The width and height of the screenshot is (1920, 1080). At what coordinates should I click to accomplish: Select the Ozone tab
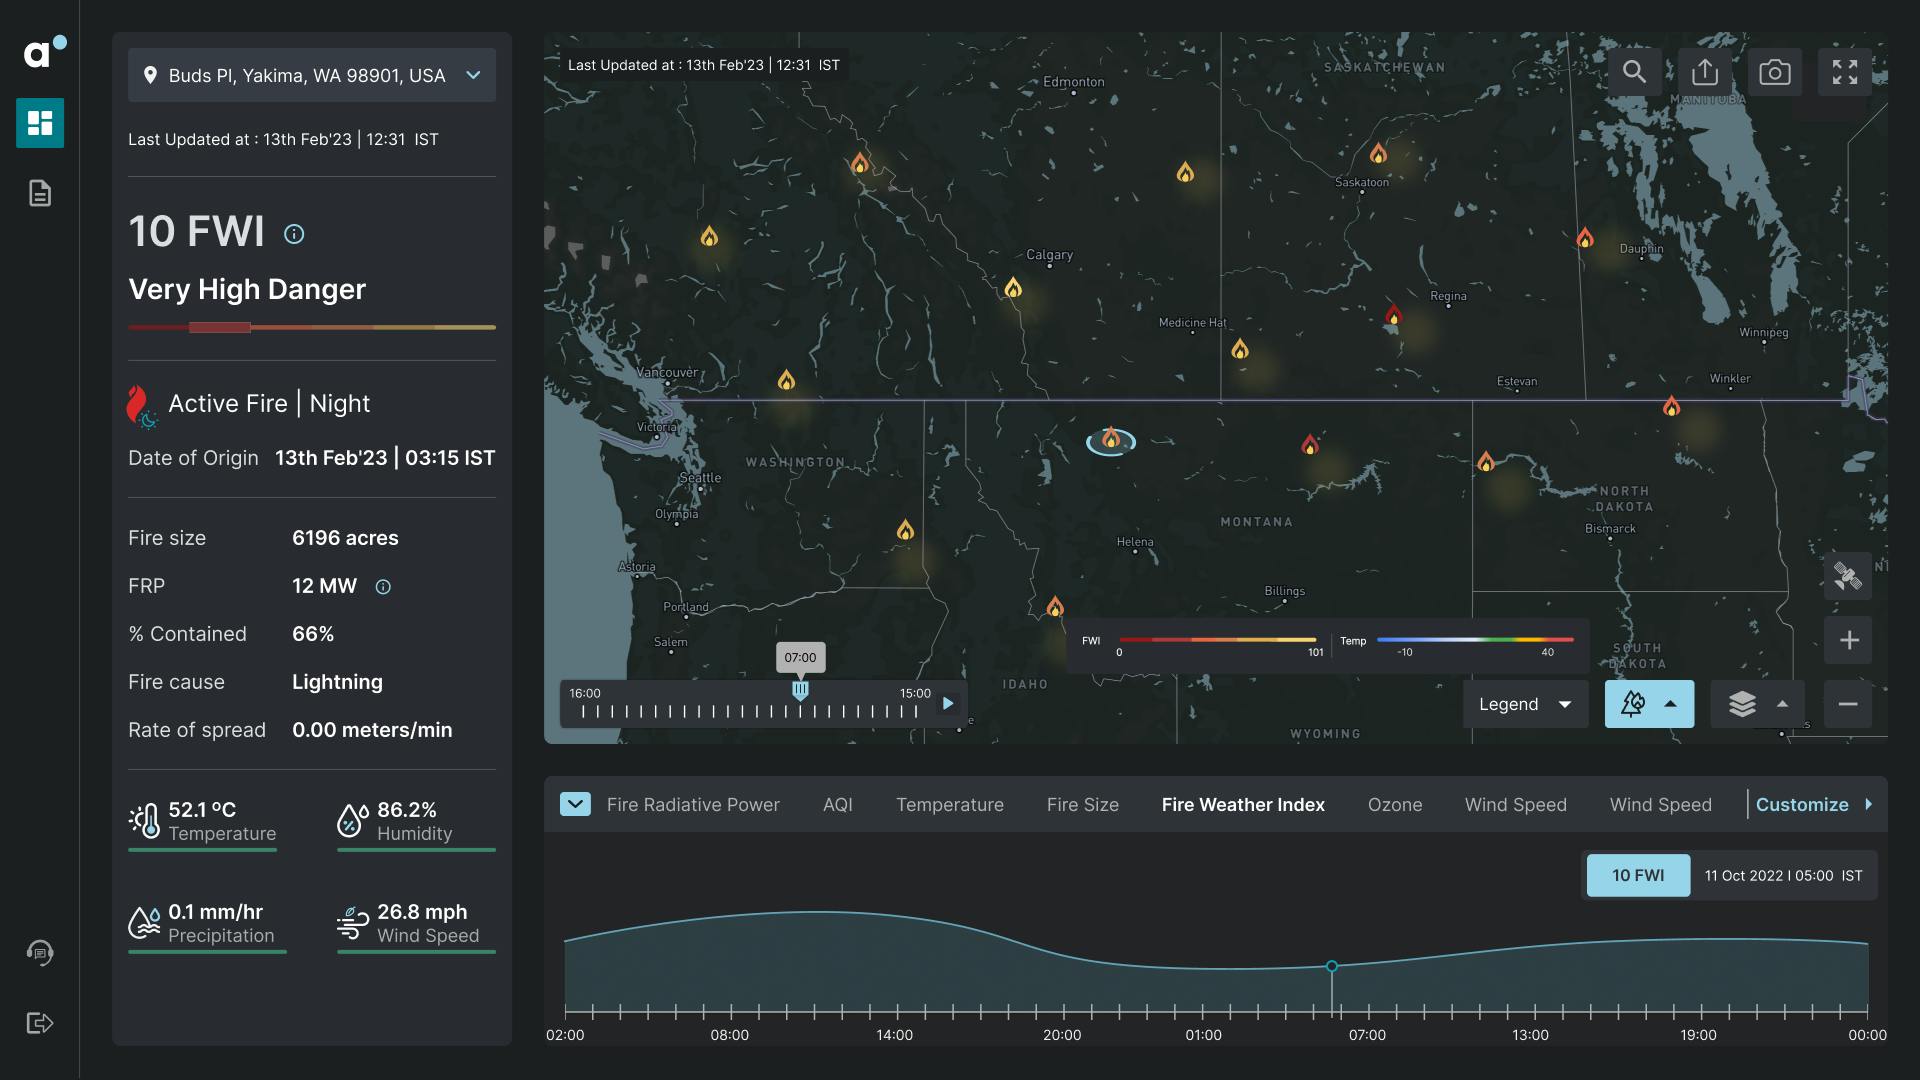(1394, 804)
